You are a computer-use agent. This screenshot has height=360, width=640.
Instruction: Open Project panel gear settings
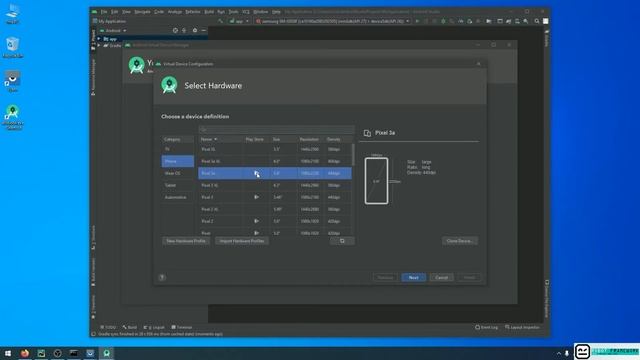pyautogui.click(x=195, y=31)
